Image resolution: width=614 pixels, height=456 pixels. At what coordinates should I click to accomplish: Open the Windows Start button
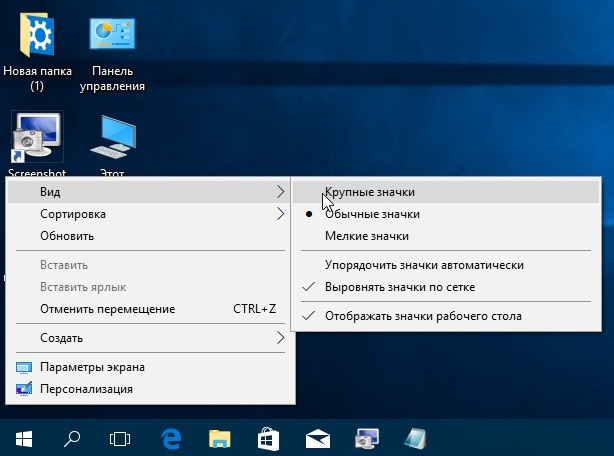(24, 439)
